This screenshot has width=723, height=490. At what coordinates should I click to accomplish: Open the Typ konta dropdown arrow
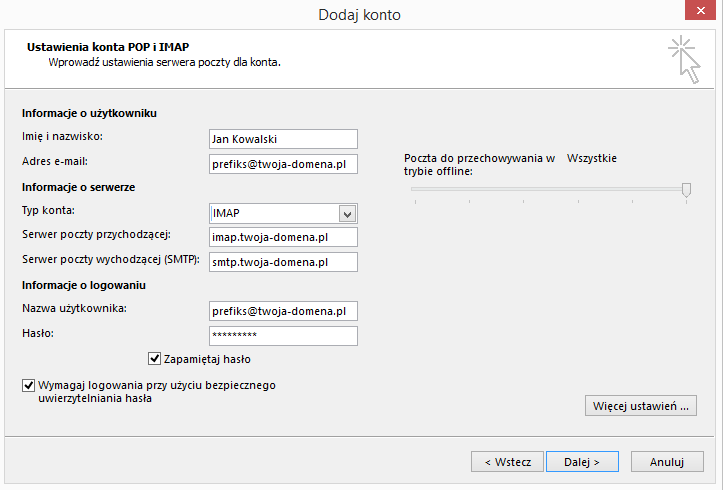click(x=347, y=214)
